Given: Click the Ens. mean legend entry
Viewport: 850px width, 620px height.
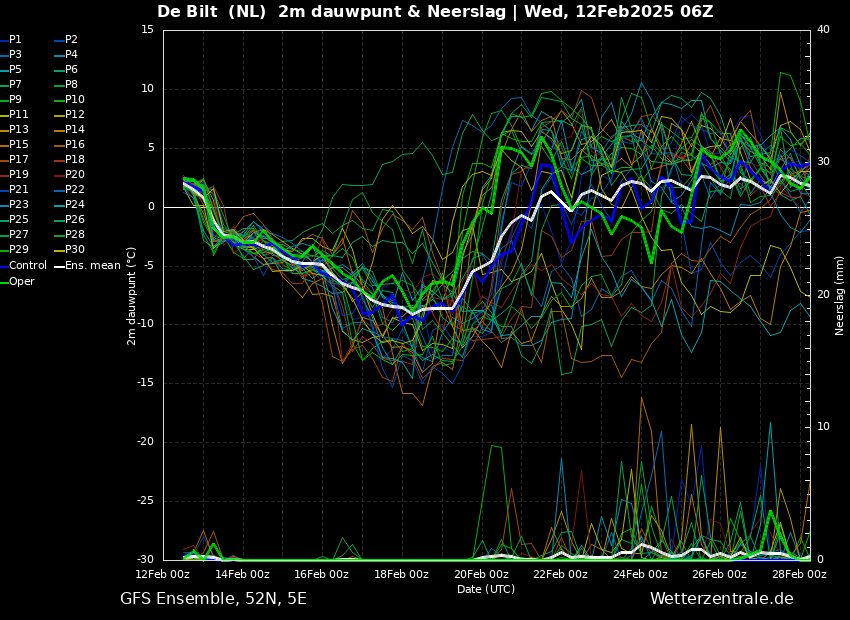Looking at the screenshot, I should [x=87, y=266].
